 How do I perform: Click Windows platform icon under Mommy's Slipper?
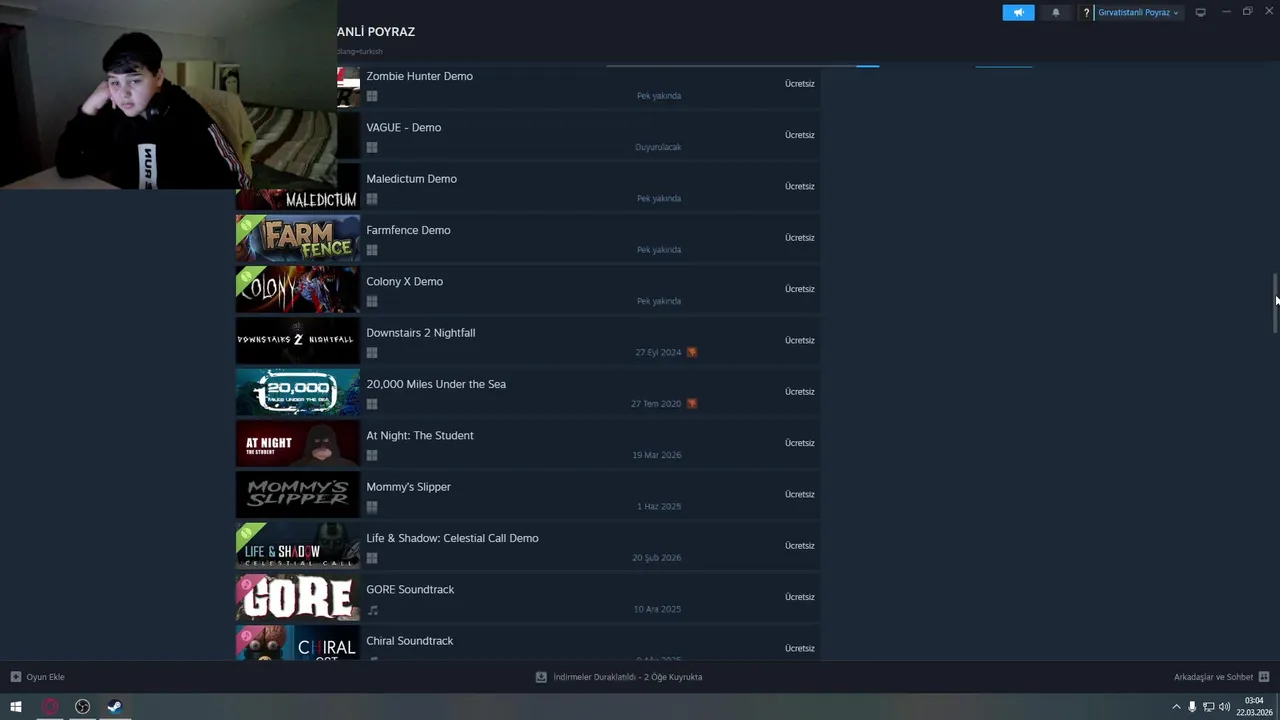(372, 507)
